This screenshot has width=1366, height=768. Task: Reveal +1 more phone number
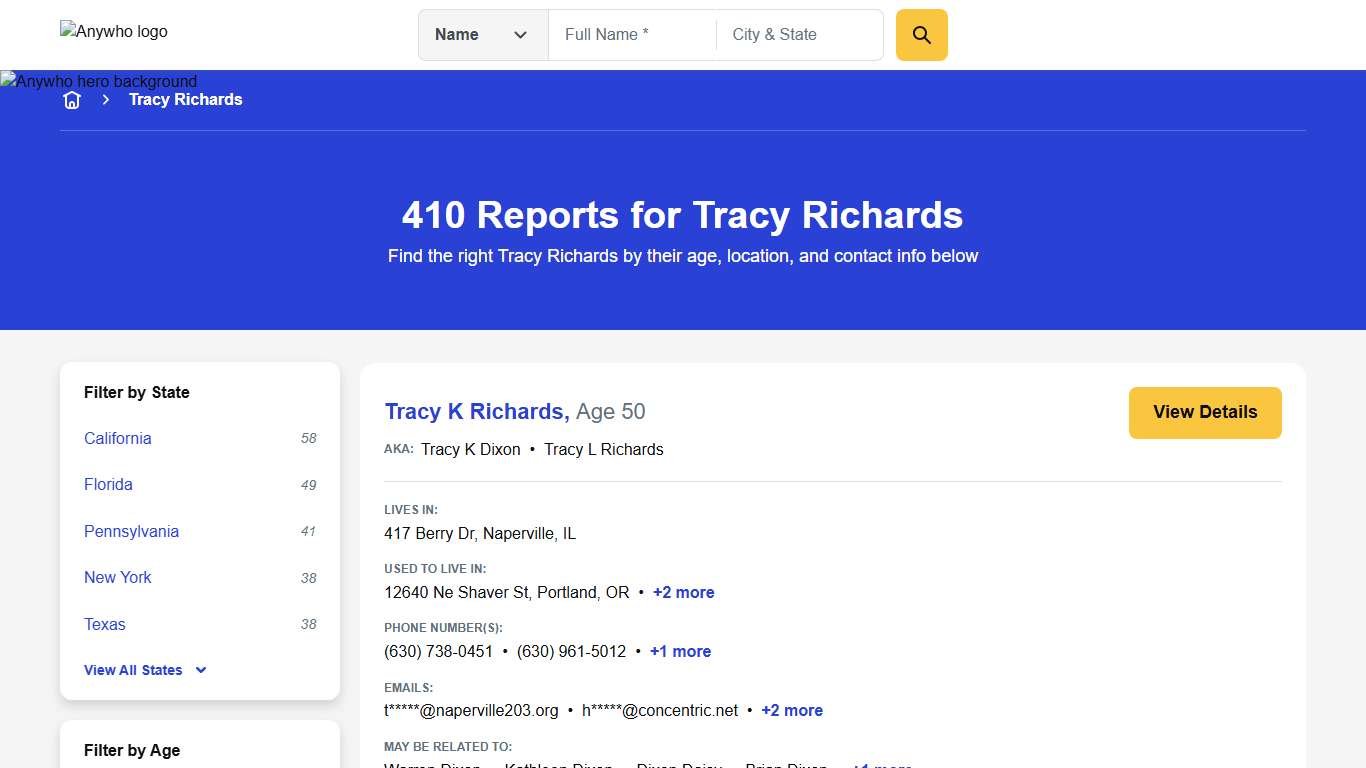pos(680,651)
